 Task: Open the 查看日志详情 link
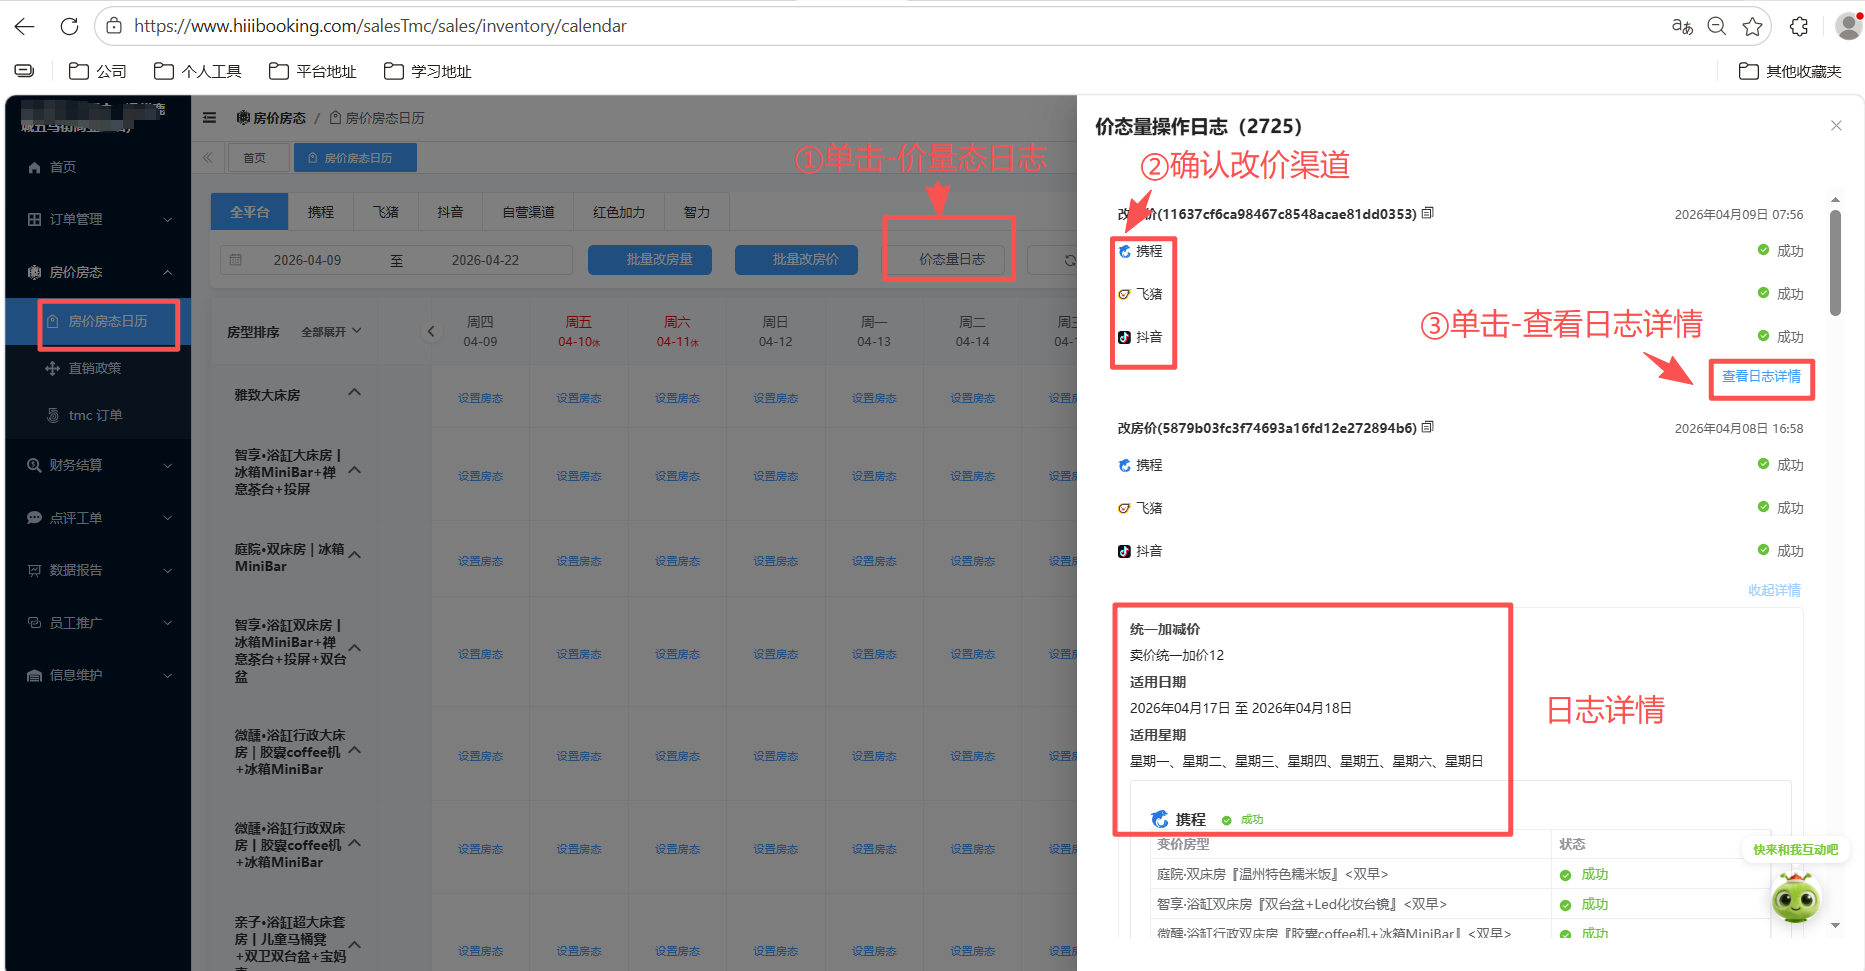tap(1761, 377)
